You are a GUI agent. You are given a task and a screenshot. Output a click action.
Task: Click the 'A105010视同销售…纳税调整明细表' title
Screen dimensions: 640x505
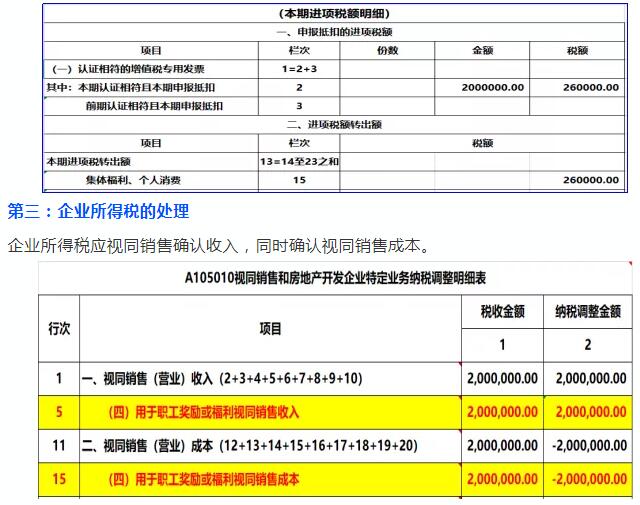pos(335,278)
